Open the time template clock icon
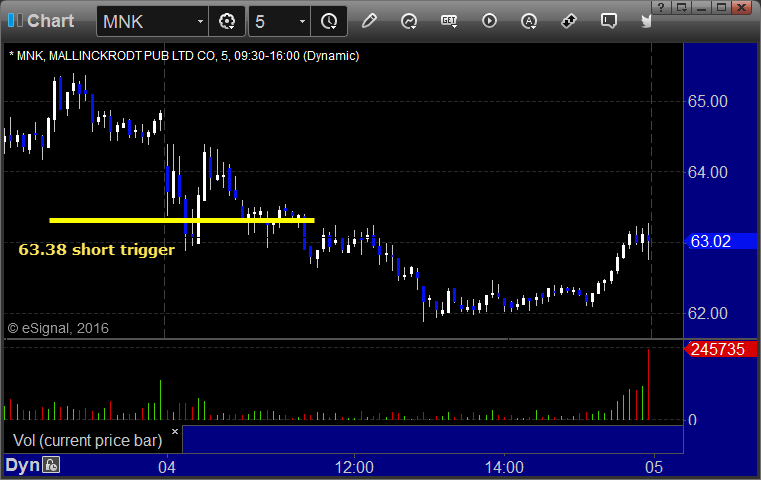Viewport: 761px width, 480px height. tap(329, 21)
